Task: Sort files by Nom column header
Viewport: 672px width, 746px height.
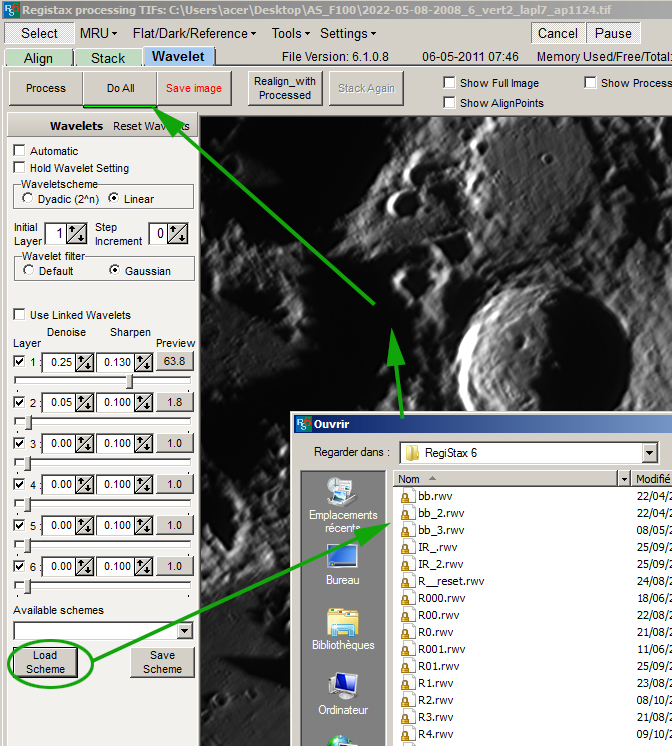Action: click(x=505, y=479)
